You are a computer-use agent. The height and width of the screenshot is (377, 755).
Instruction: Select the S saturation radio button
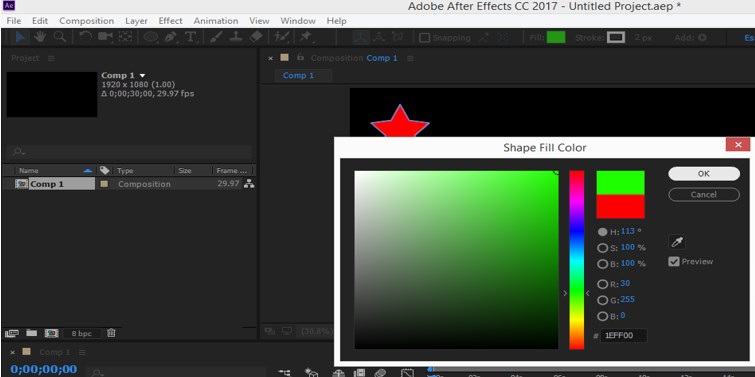[x=602, y=248]
